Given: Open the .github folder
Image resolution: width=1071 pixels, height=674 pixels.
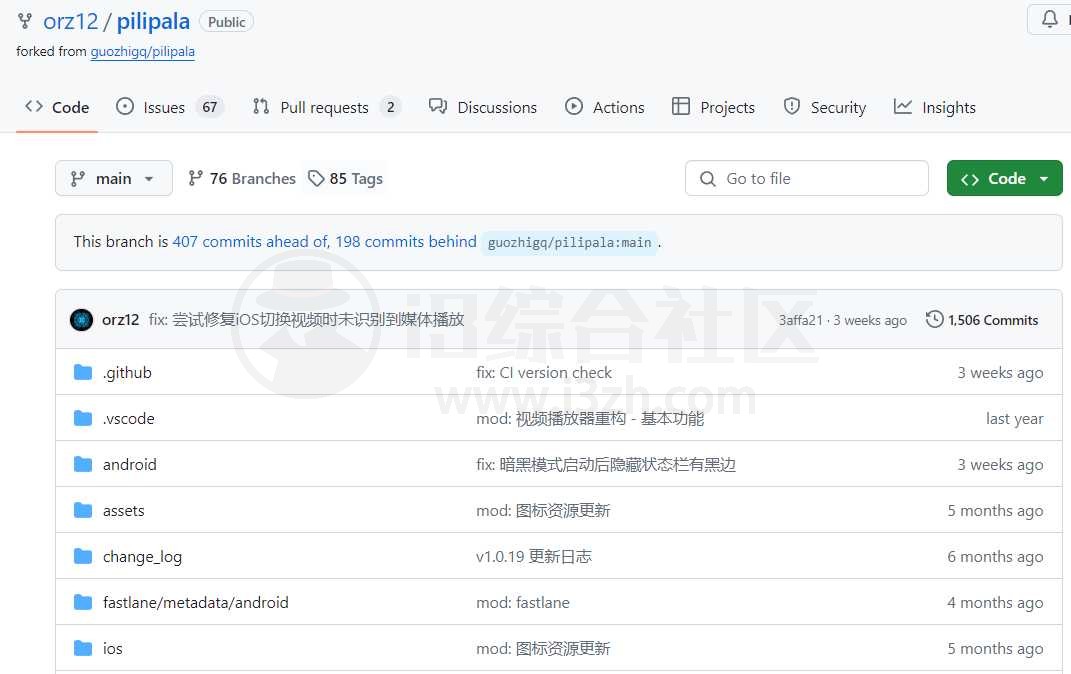Looking at the screenshot, I should [x=128, y=372].
